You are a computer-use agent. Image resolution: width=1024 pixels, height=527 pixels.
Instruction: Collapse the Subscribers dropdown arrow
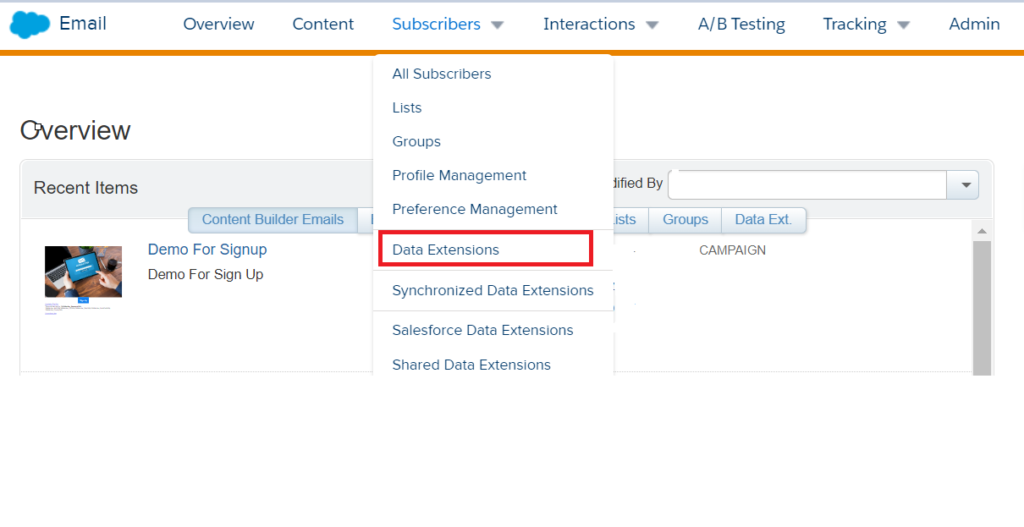[498, 25]
